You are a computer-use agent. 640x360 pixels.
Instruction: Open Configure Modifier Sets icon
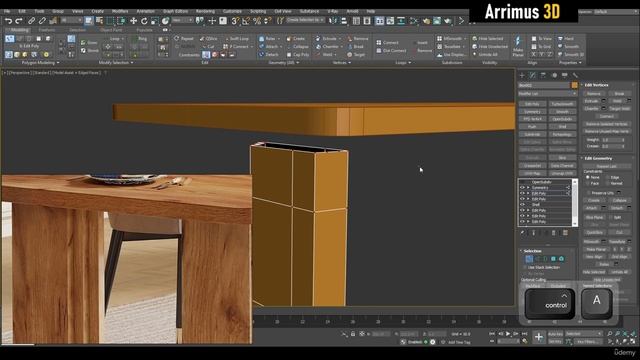point(565,233)
